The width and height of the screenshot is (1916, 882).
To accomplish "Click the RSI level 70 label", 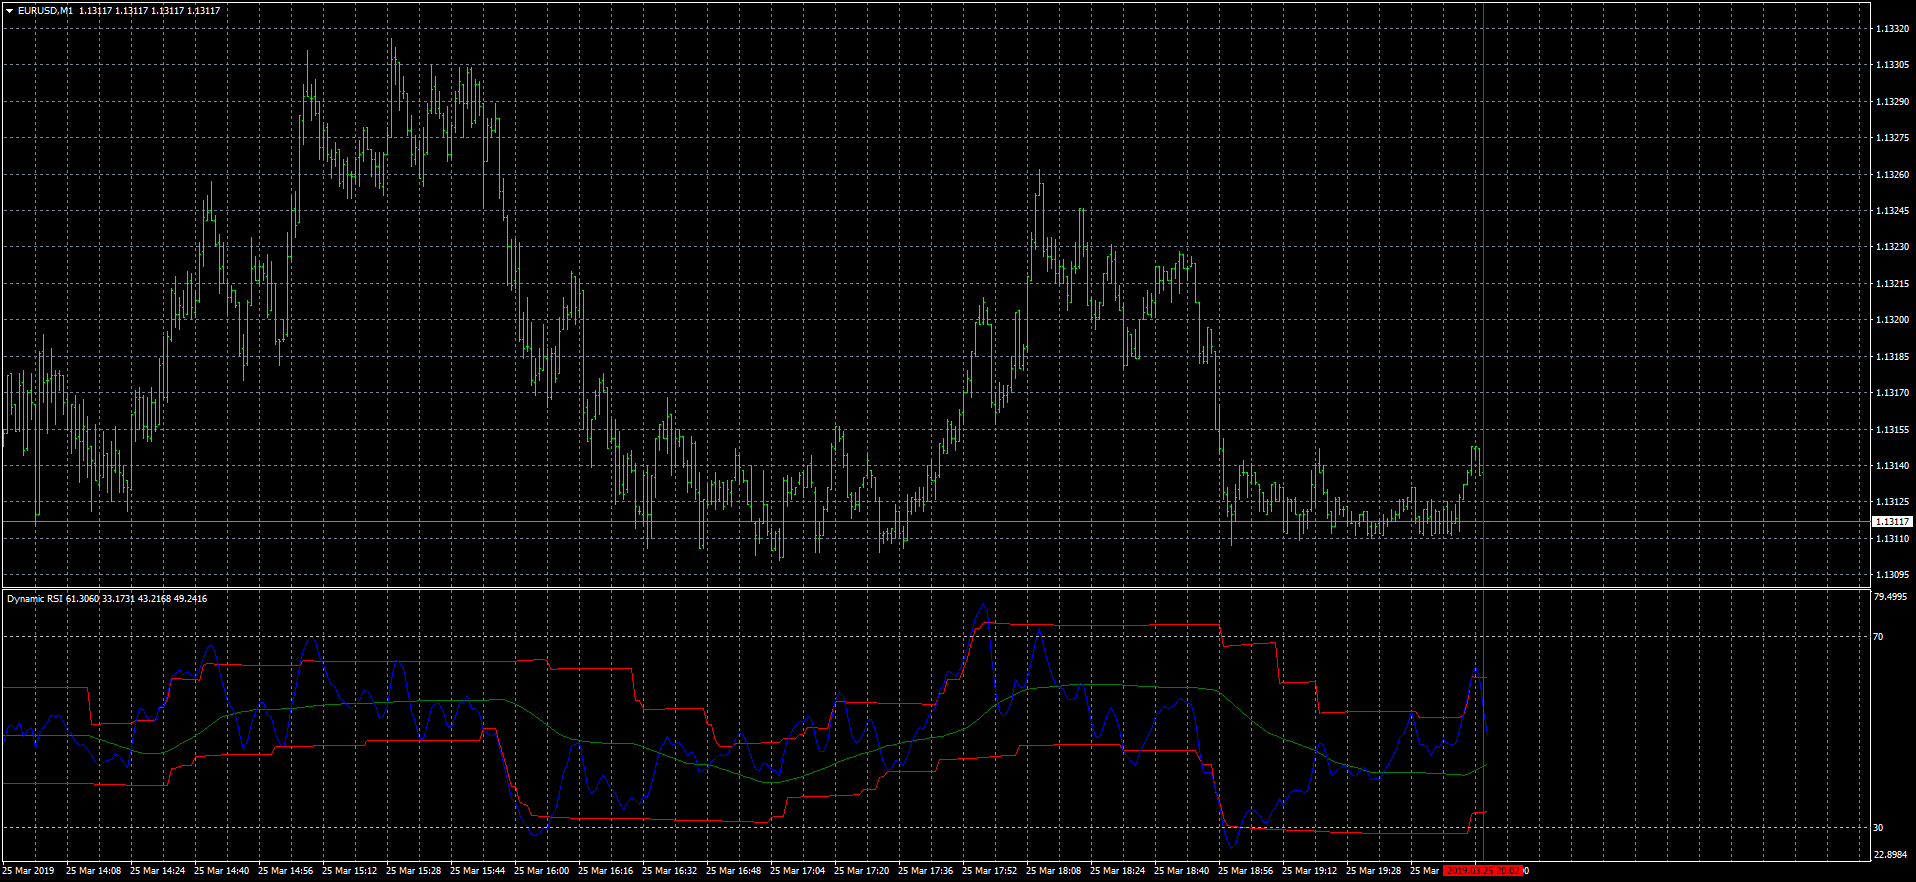I will (1878, 637).
